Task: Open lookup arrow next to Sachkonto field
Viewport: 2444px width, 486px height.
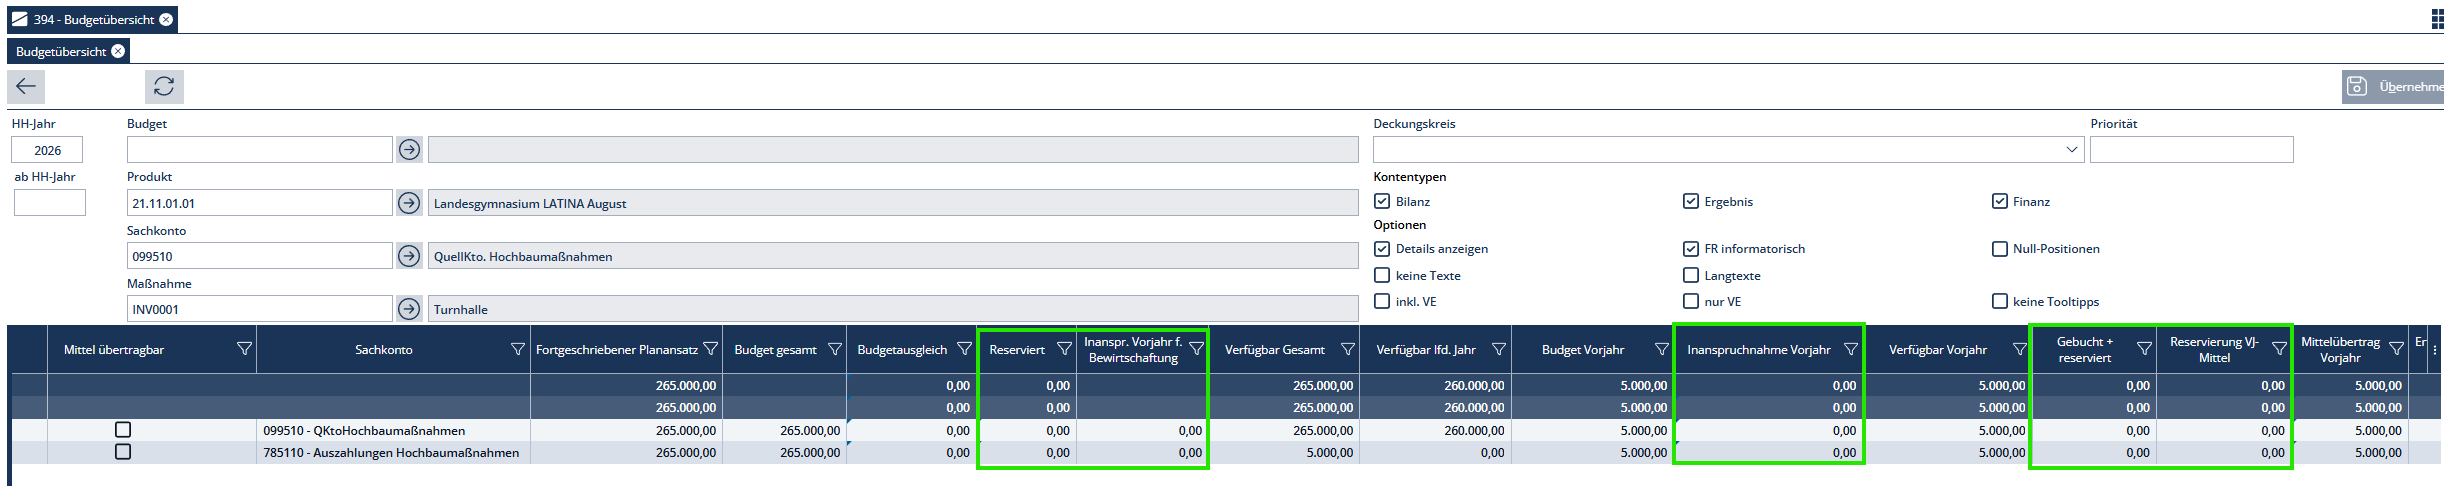Action: [x=409, y=256]
